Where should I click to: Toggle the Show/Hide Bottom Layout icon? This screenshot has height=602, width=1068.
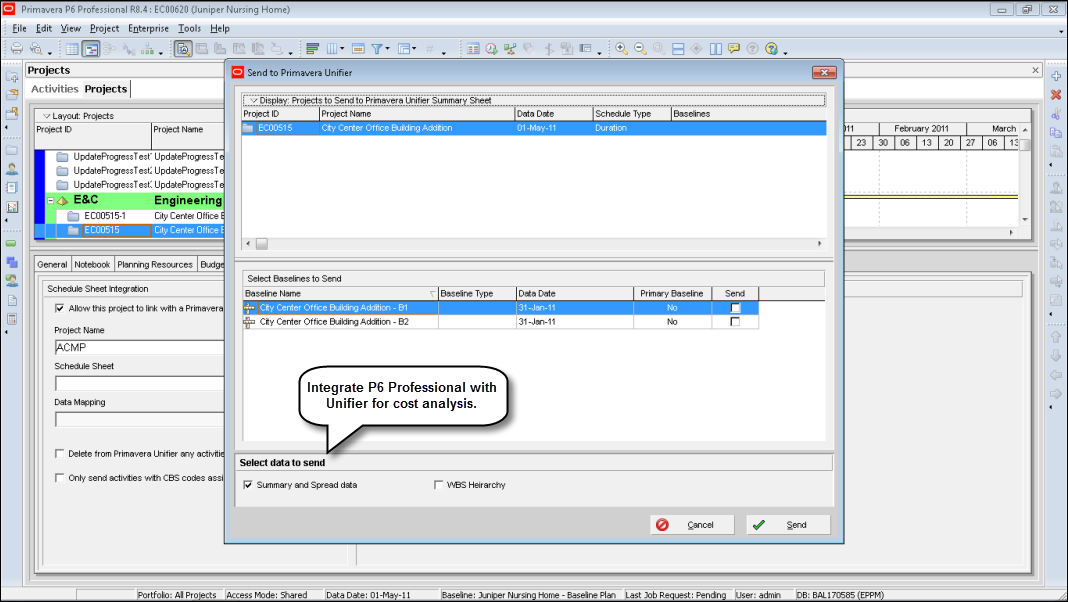(183, 48)
